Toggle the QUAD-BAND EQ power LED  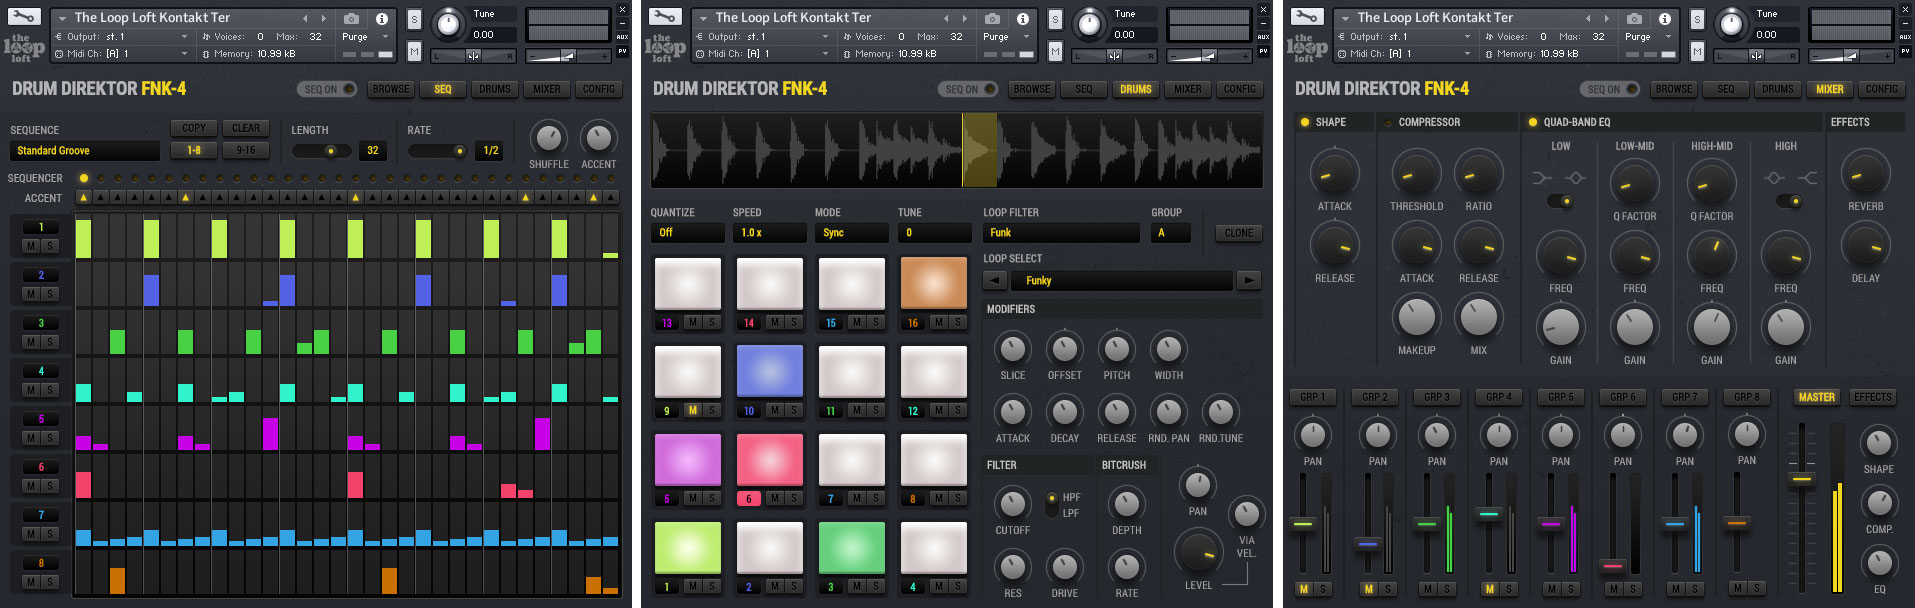1532,122
